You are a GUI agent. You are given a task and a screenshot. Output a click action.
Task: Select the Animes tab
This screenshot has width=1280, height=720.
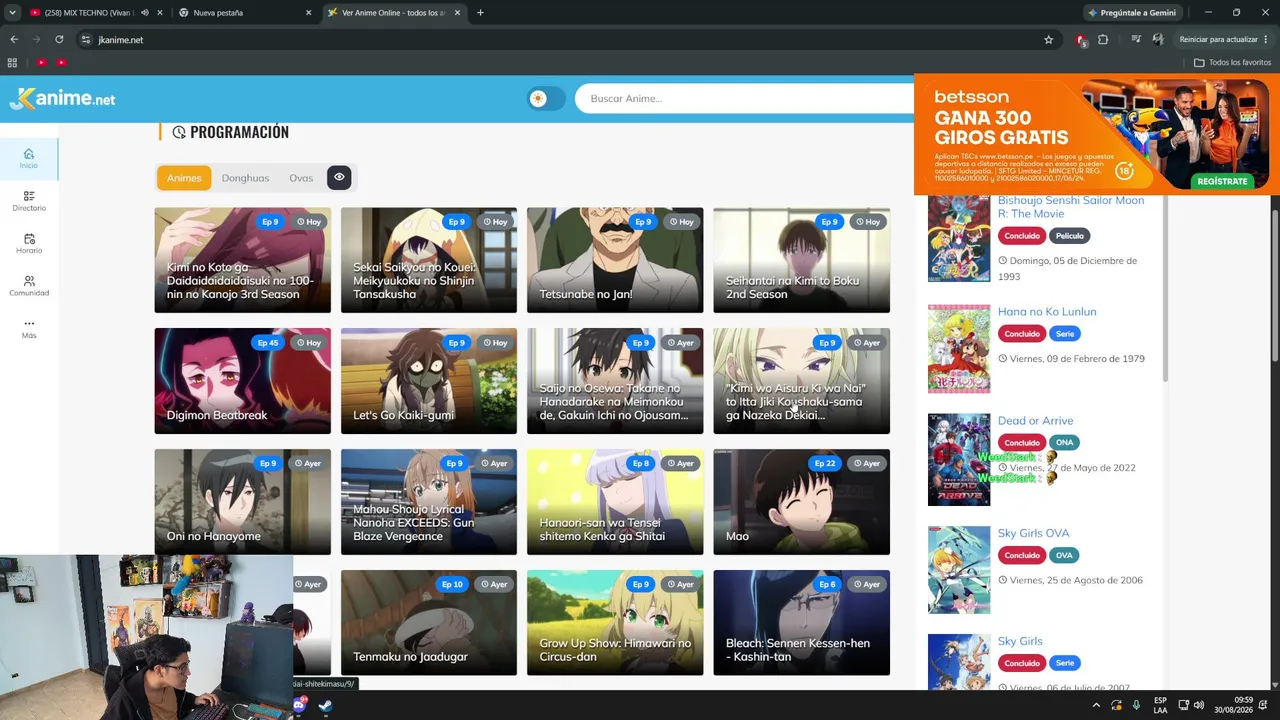point(184,178)
